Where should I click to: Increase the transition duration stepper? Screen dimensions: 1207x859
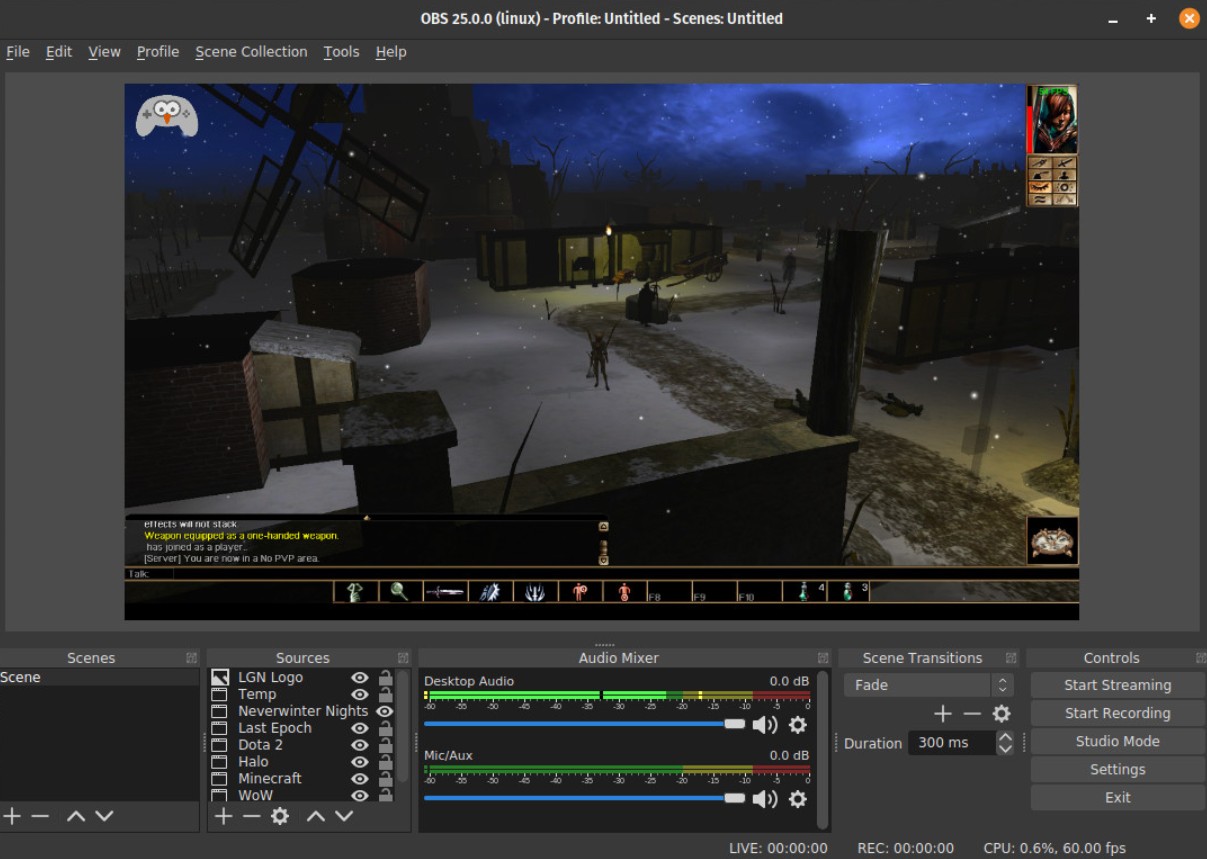click(1005, 738)
